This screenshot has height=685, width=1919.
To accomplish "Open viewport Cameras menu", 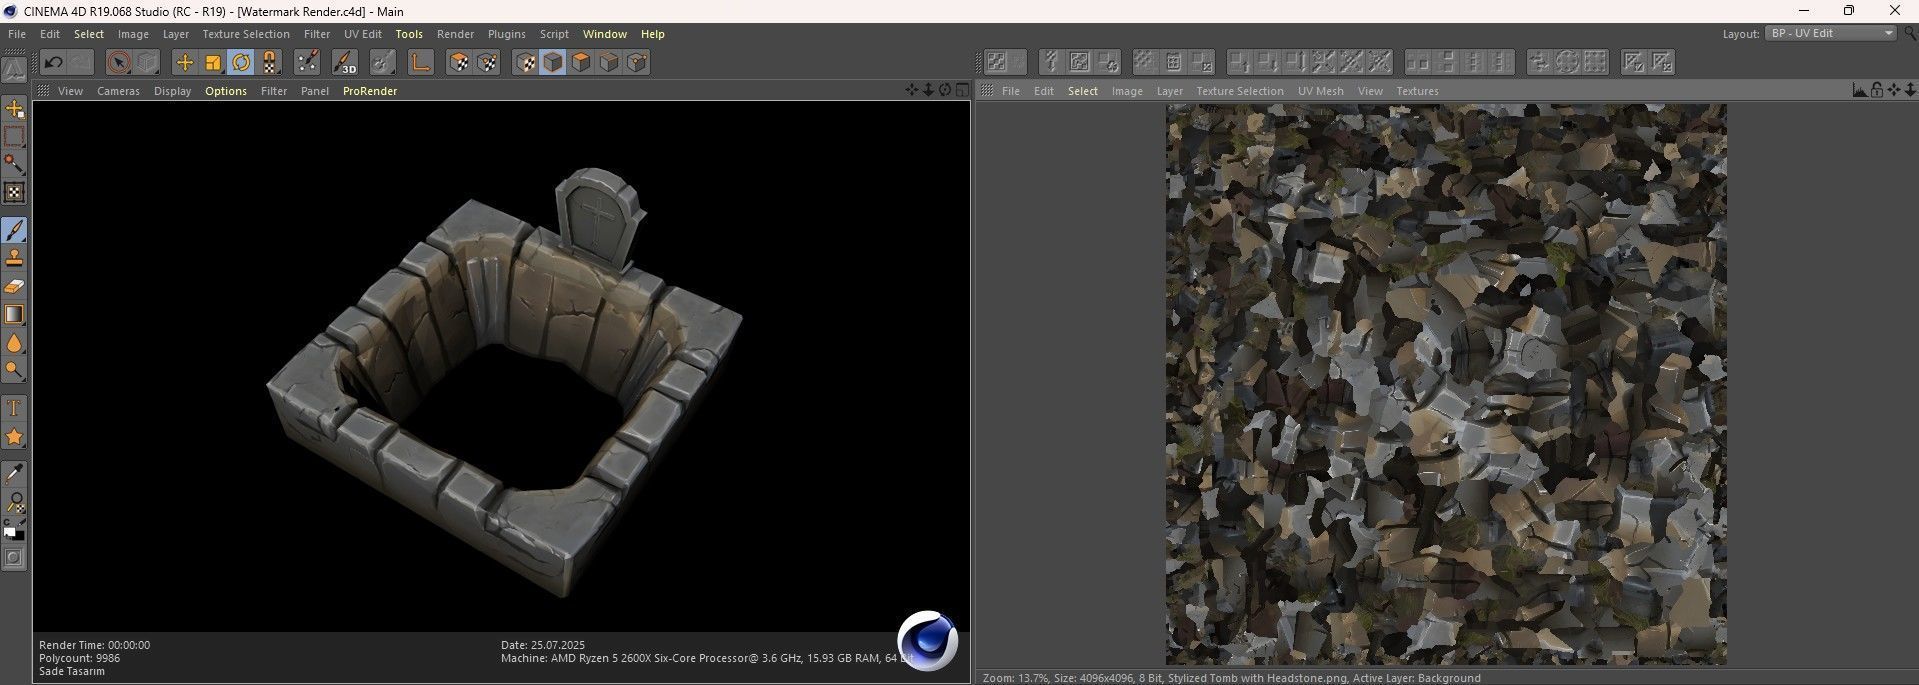I will (x=118, y=91).
